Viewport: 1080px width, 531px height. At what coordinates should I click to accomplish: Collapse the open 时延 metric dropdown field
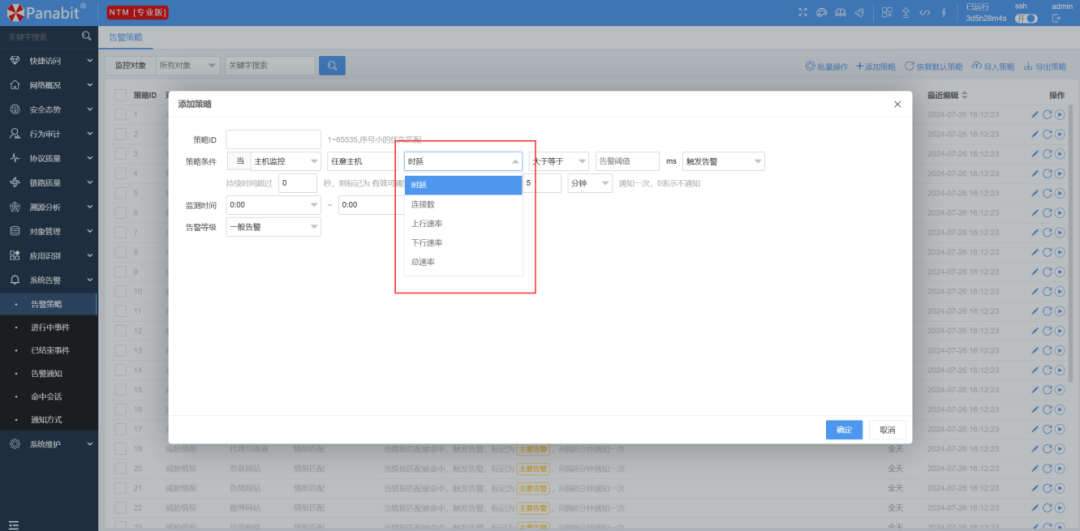(x=464, y=161)
